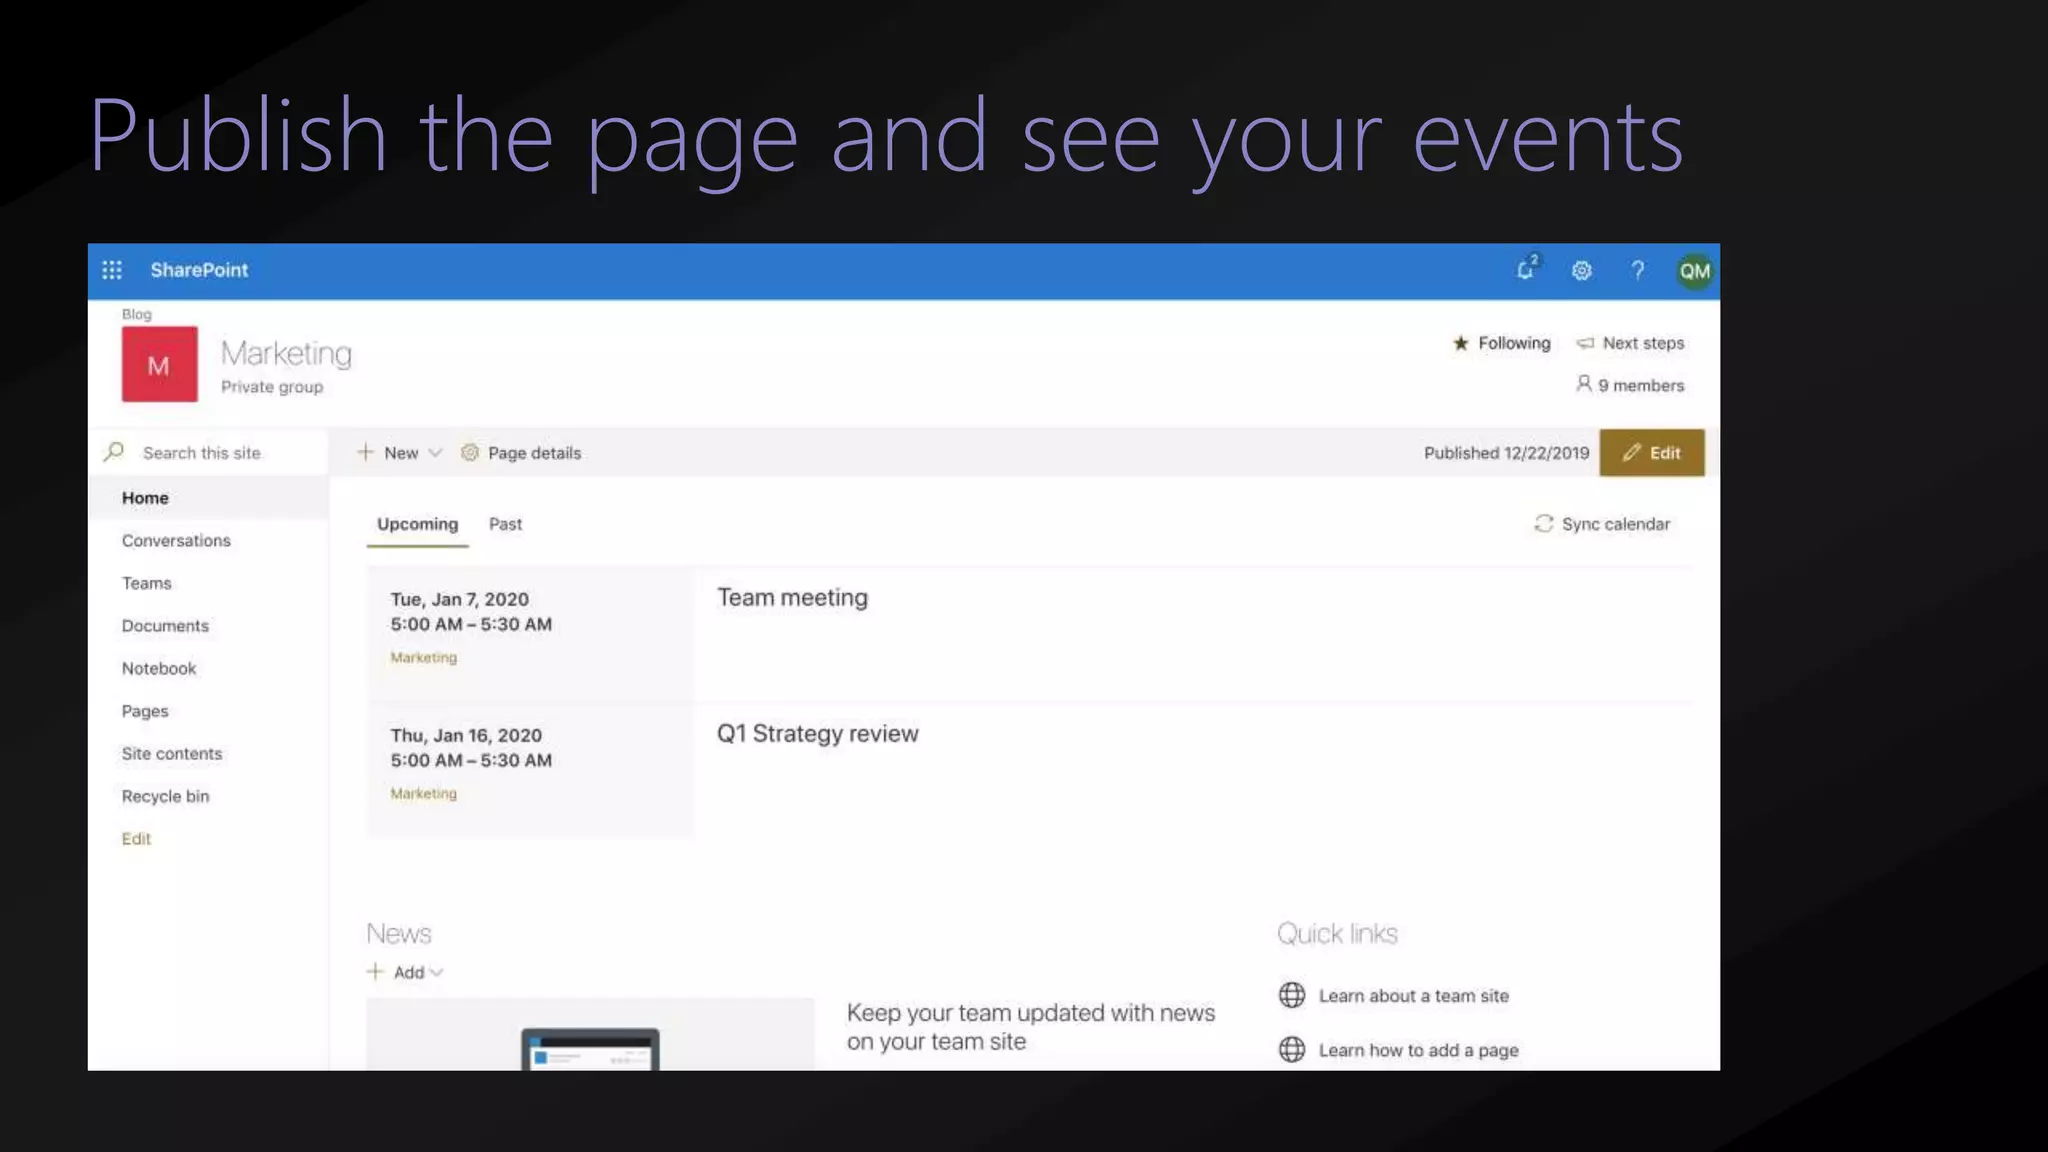Click the Edit link under the navigation
2048x1152 pixels.
136,839
